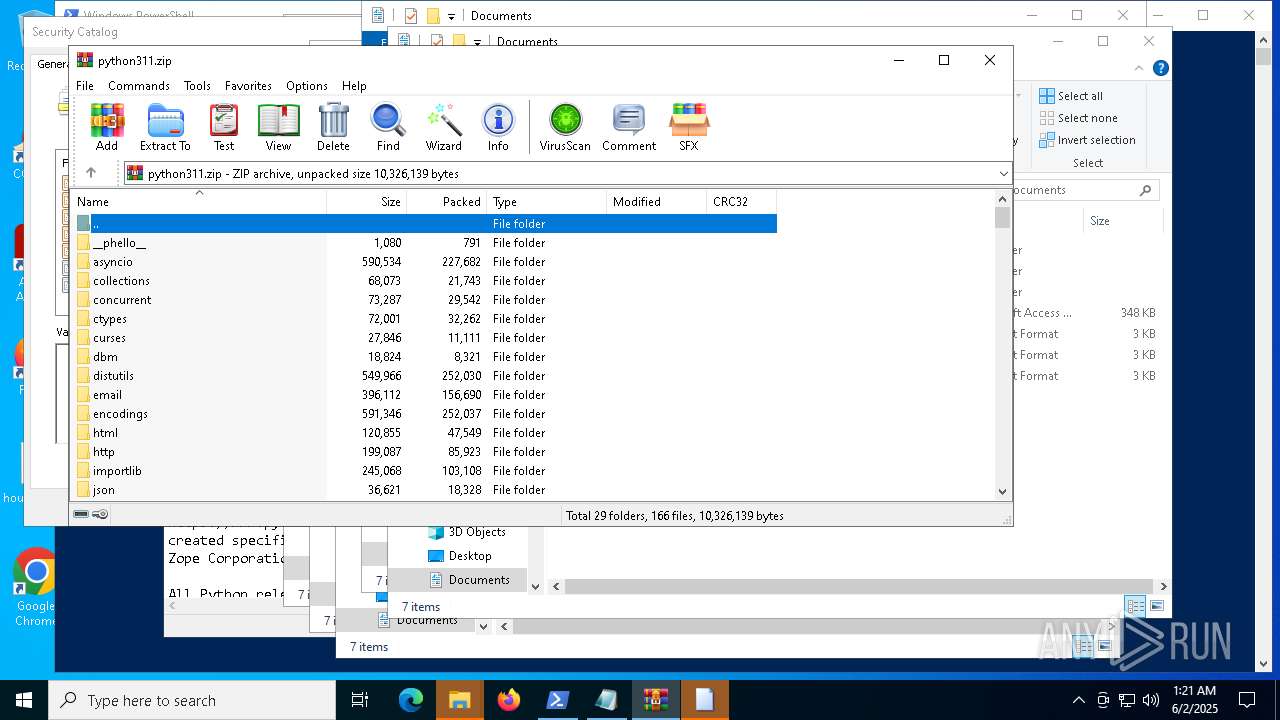Click Select none in Explorer ribbon
Viewport: 1280px width, 720px height.
(1078, 118)
